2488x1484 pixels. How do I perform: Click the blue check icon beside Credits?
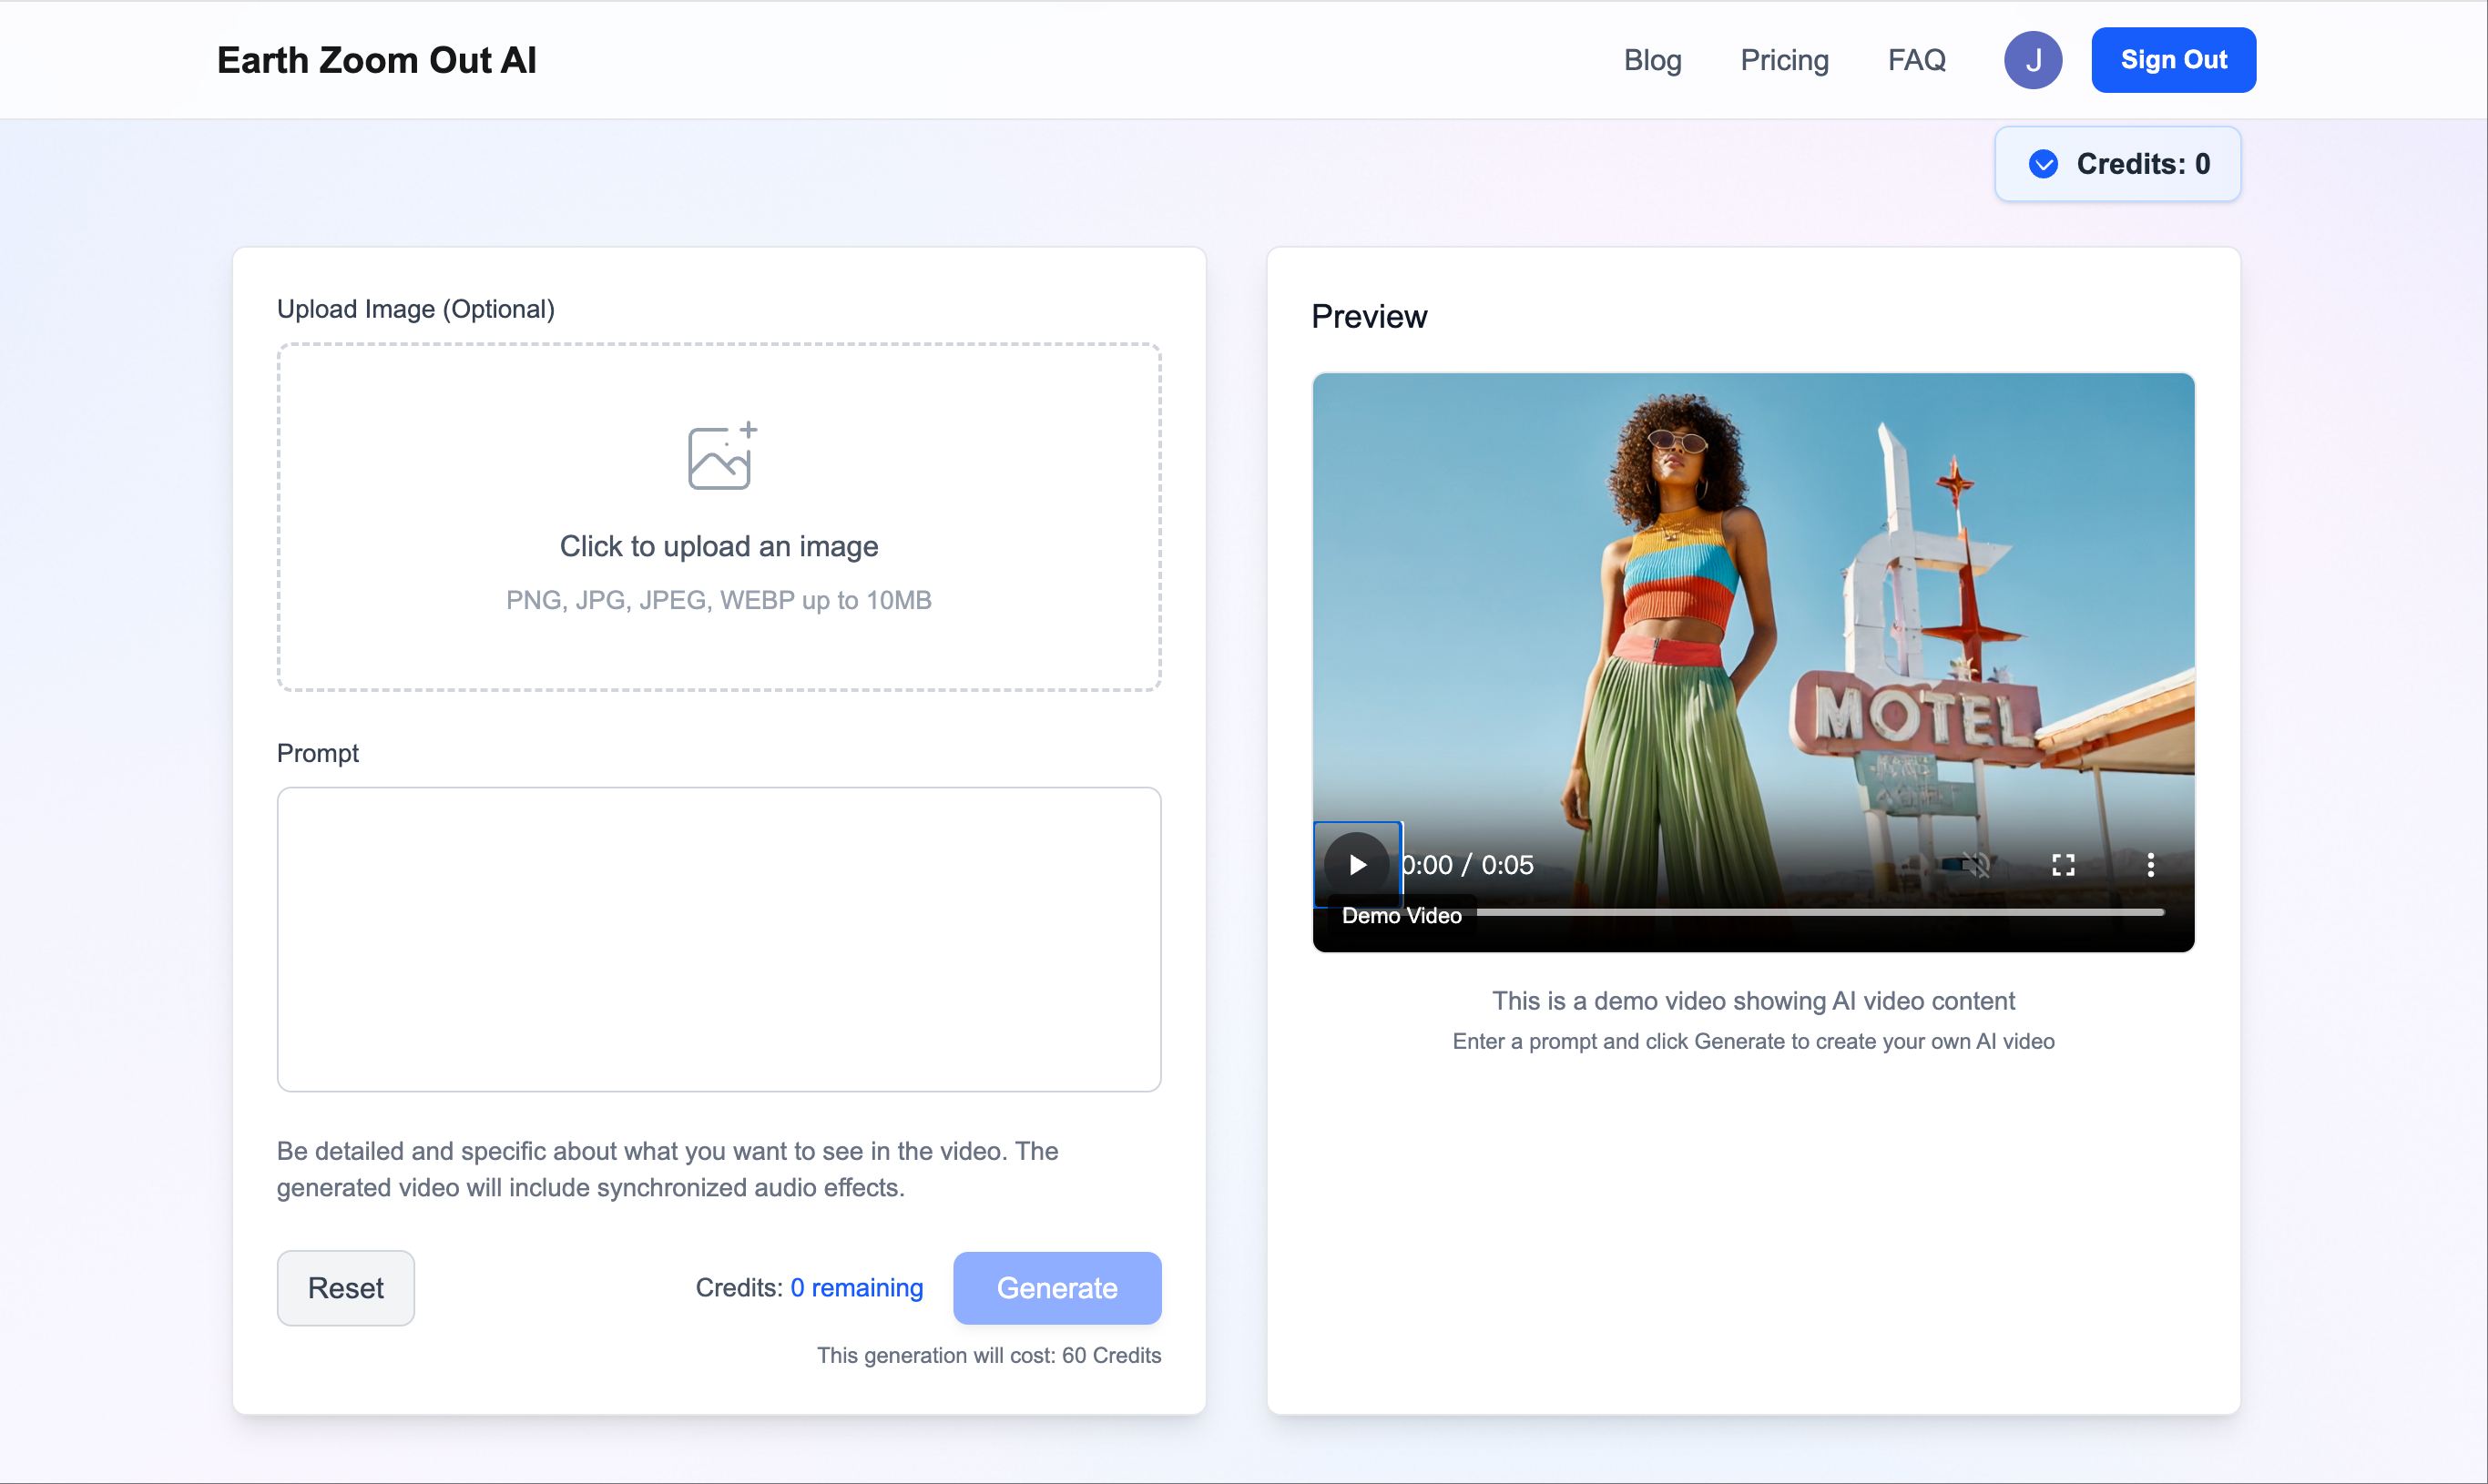click(2043, 164)
